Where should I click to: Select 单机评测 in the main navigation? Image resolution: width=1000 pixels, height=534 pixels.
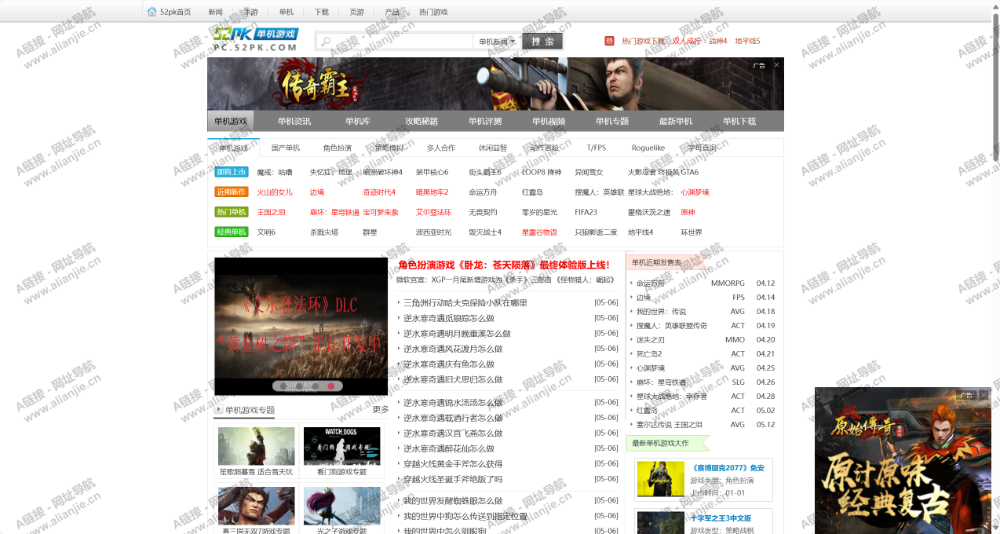(x=485, y=121)
